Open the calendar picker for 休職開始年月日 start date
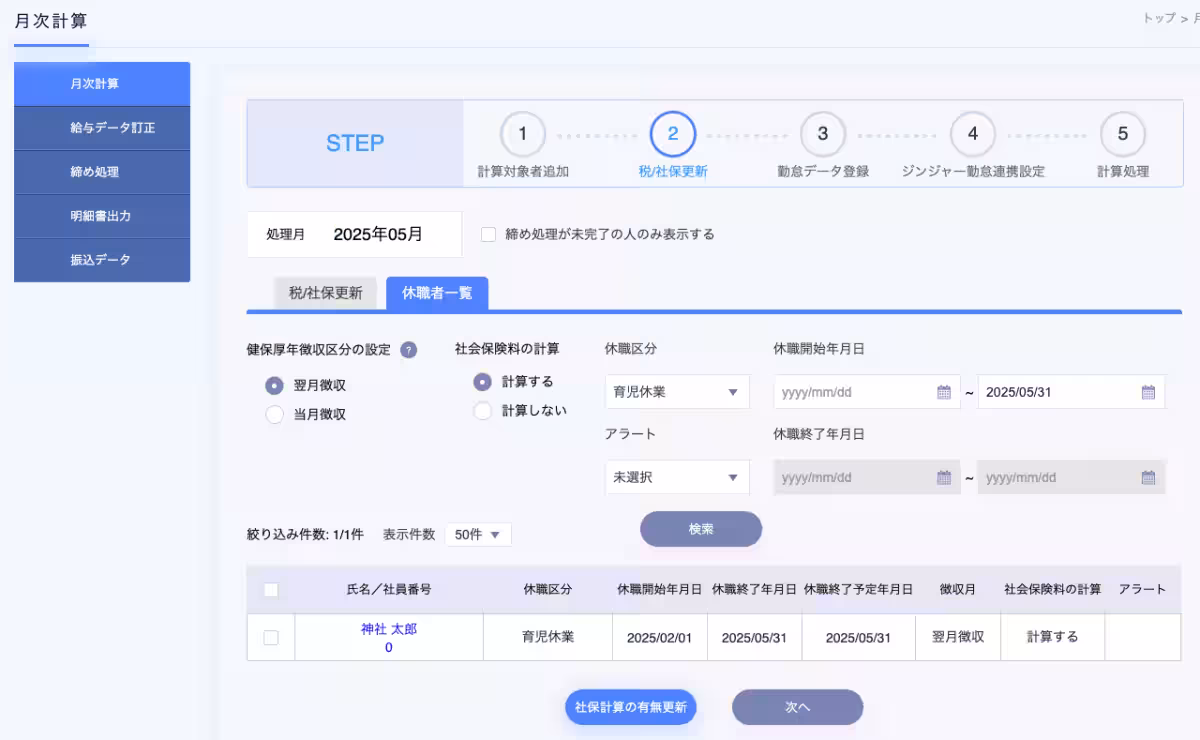Viewport: 1200px width, 740px height. (941, 391)
